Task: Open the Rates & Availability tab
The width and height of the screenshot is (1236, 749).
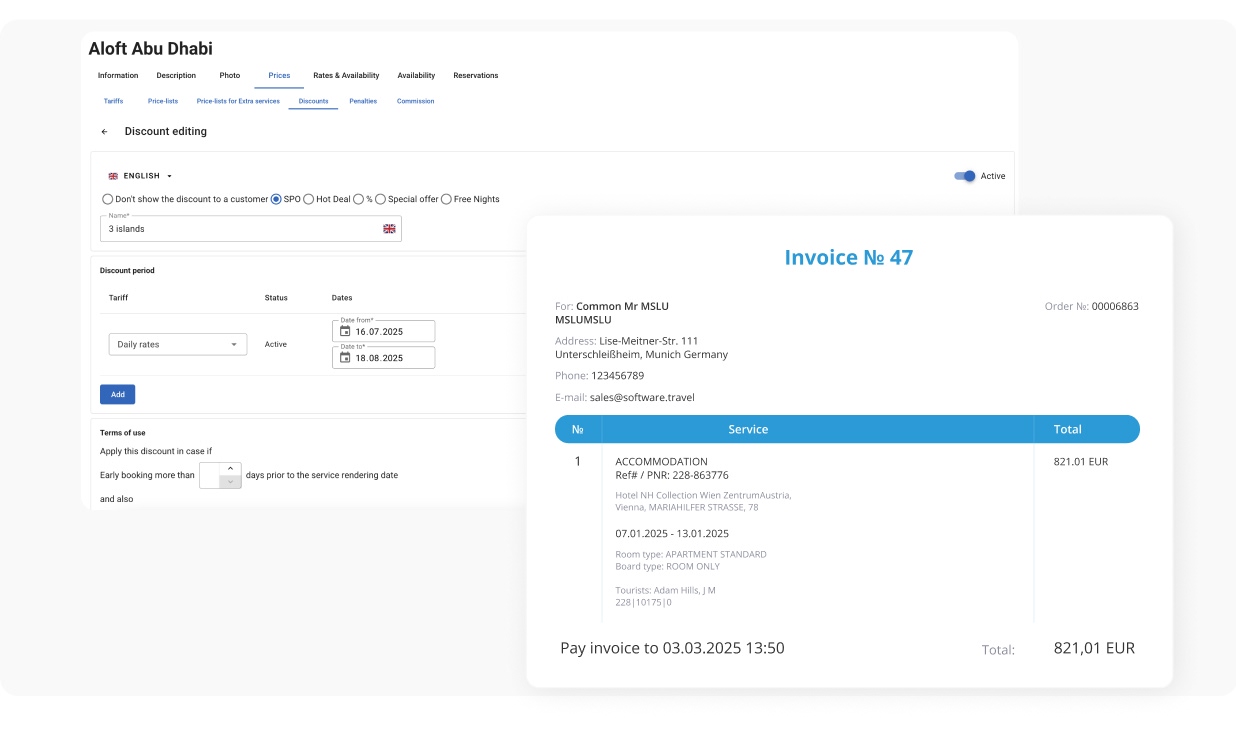Action: (345, 75)
